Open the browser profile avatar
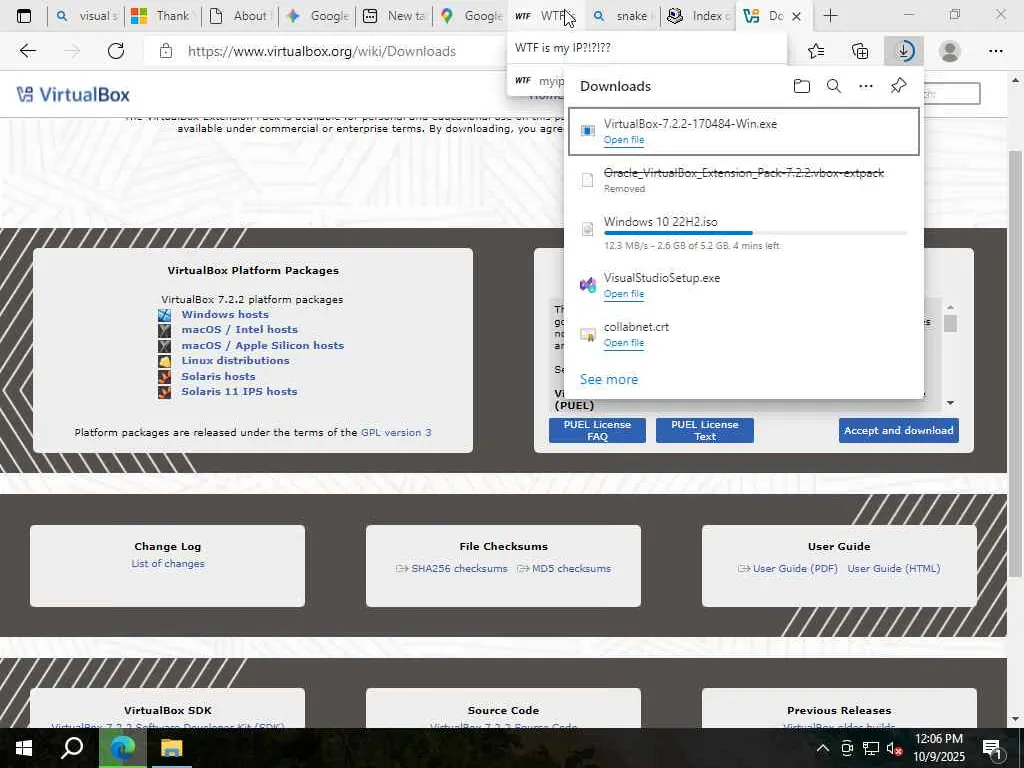The width and height of the screenshot is (1024, 768). [950, 51]
